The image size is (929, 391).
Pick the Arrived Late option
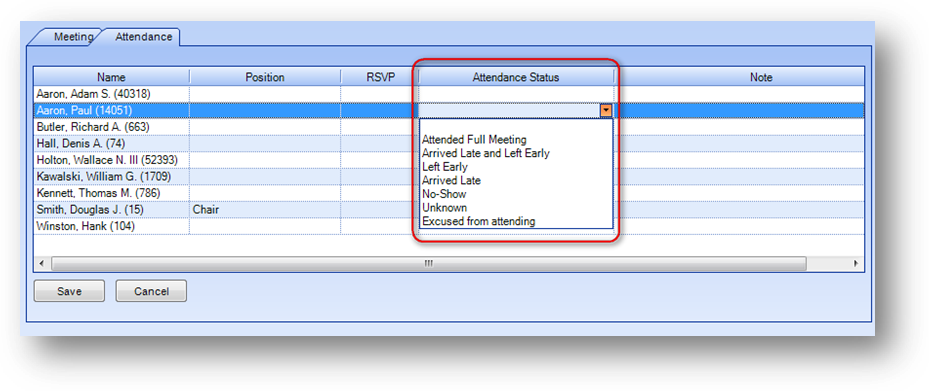tap(451, 181)
